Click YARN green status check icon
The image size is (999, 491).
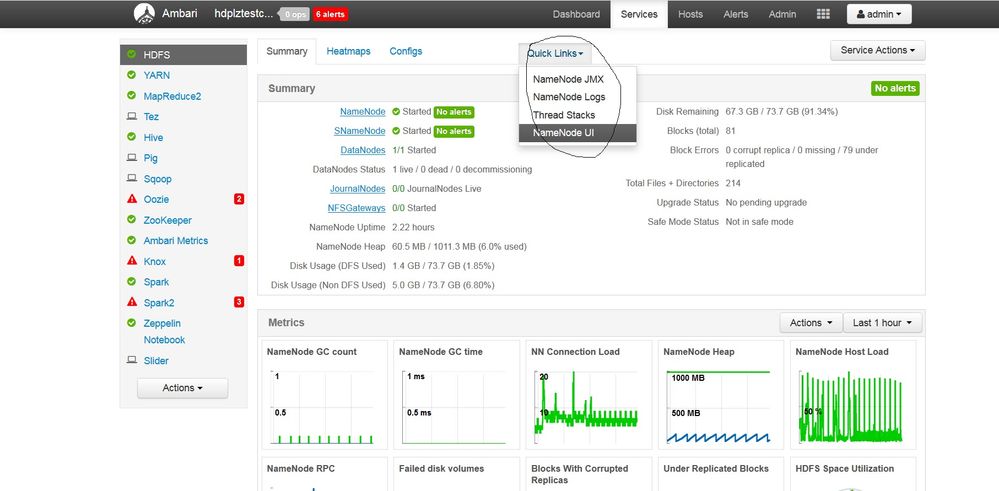click(x=131, y=75)
